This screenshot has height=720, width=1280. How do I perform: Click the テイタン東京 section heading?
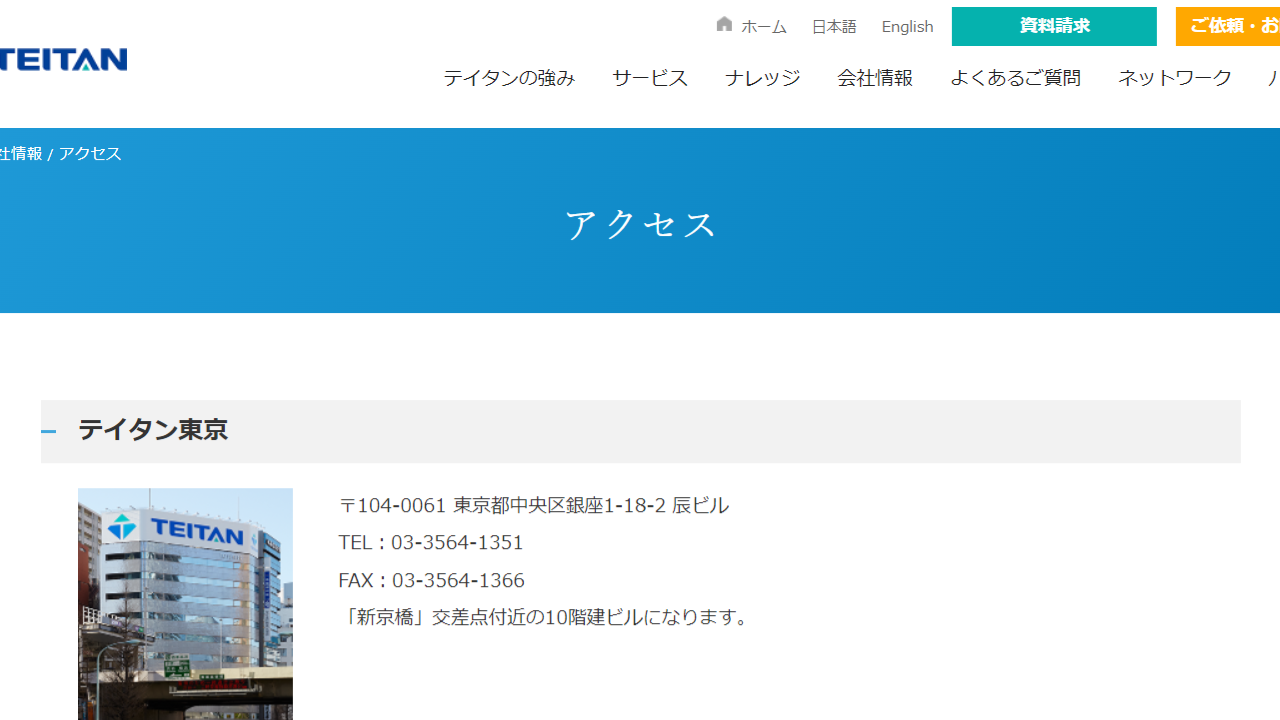152,430
